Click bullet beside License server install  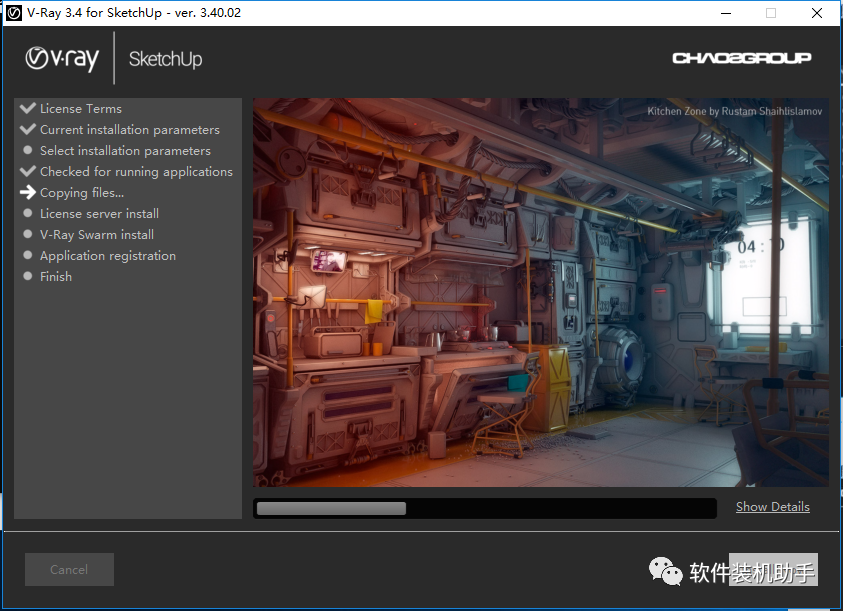tap(28, 213)
